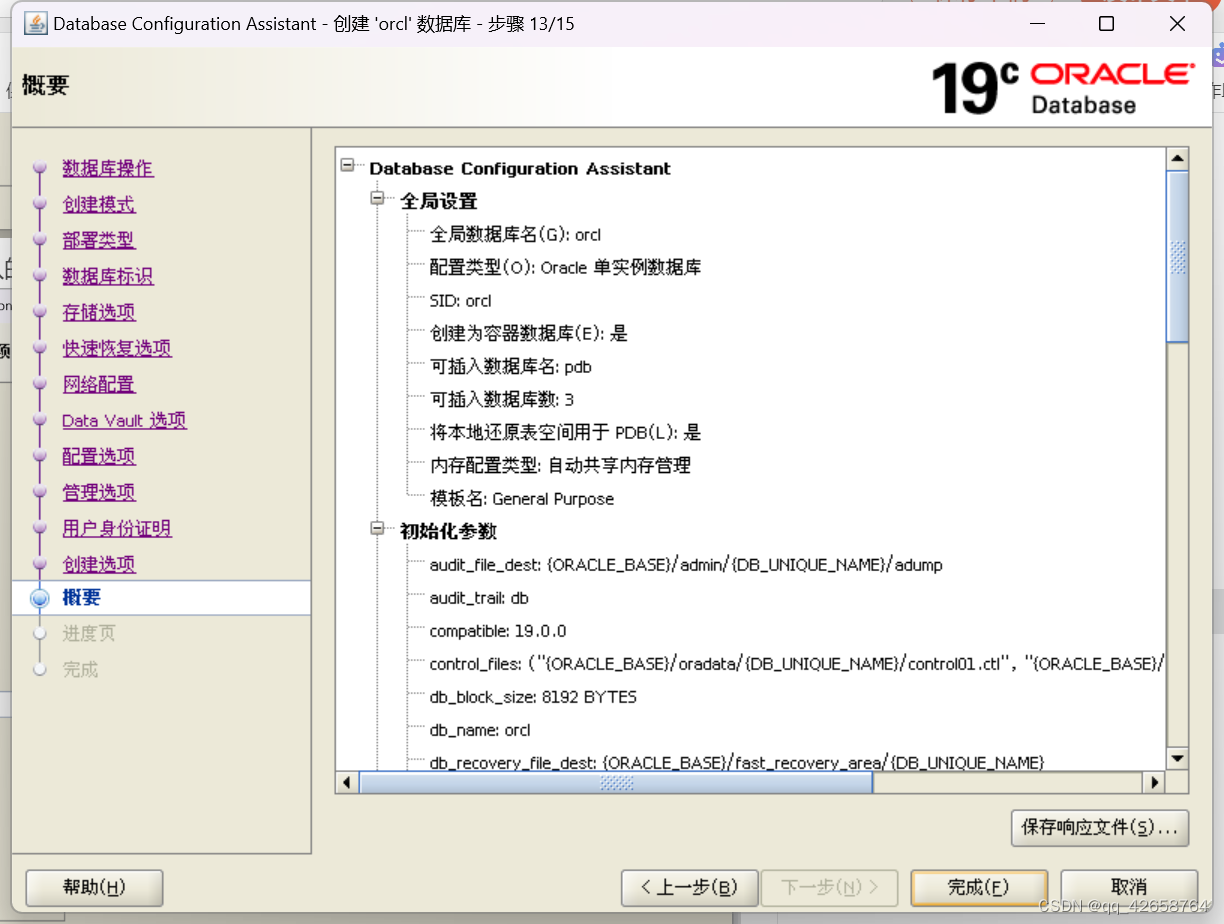Jump to the 存储选项 step

[99, 312]
